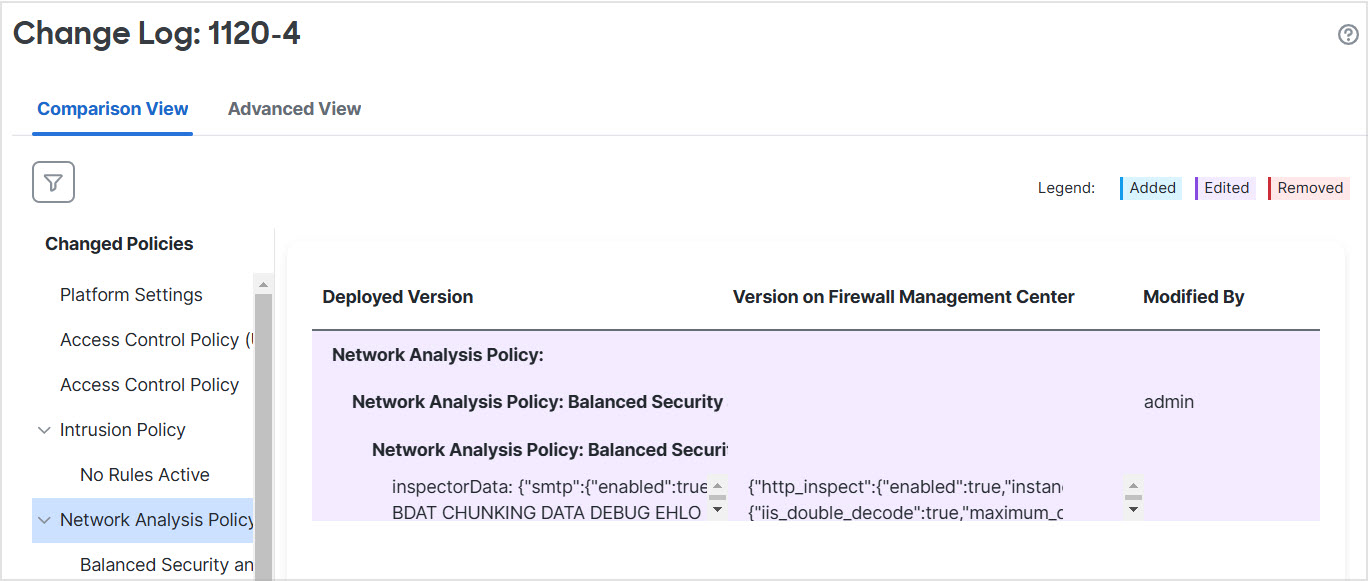Viewport: 1368px width, 581px height.
Task: Collapse the Intrusion Policy tree node
Action: 44,430
